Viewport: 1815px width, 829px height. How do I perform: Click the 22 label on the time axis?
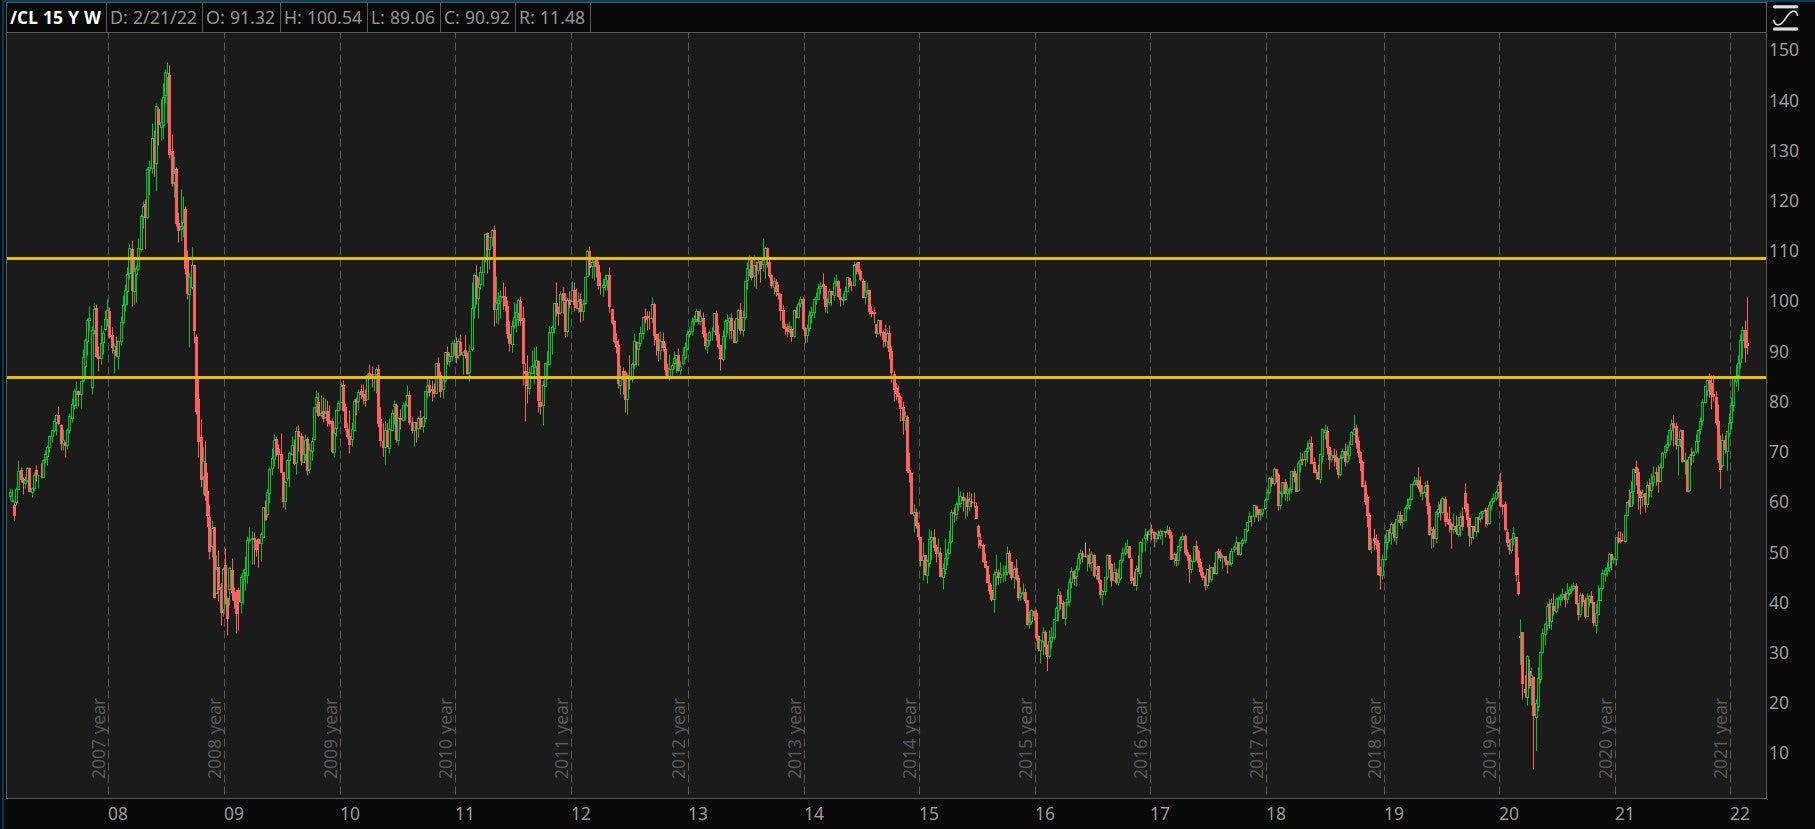tap(1740, 813)
